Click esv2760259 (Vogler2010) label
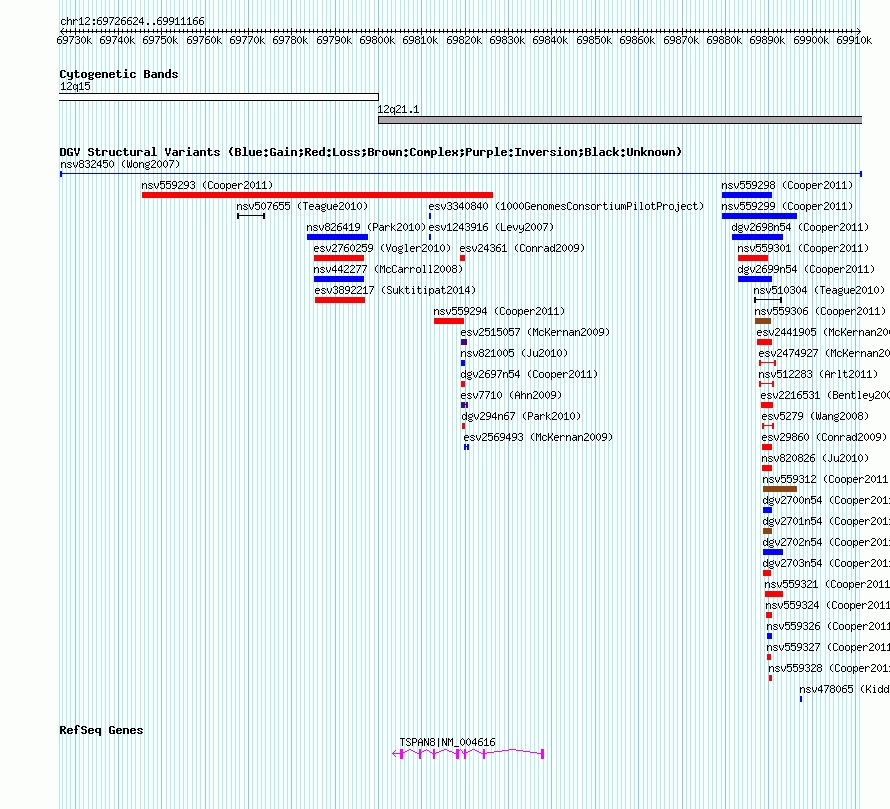This screenshot has width=890, height=809. (382, 248)
